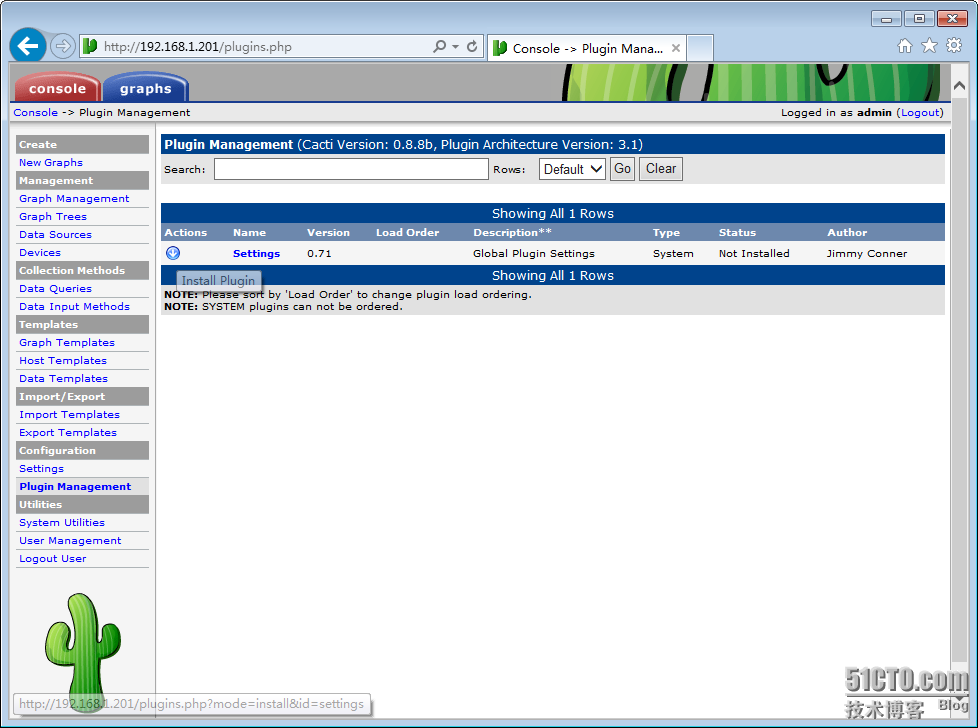Open Data Queries in sidebar
The height and width of the screenshot is (728, 978).
[55, 289]
